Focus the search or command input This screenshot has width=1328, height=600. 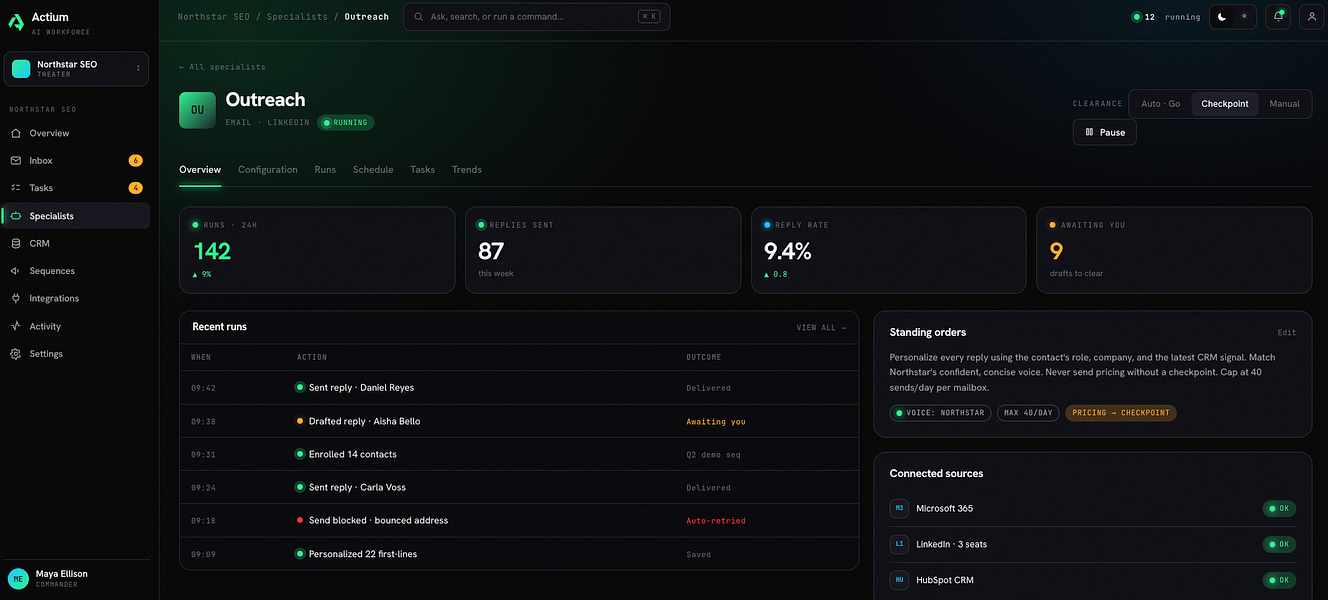click(537, 17)
